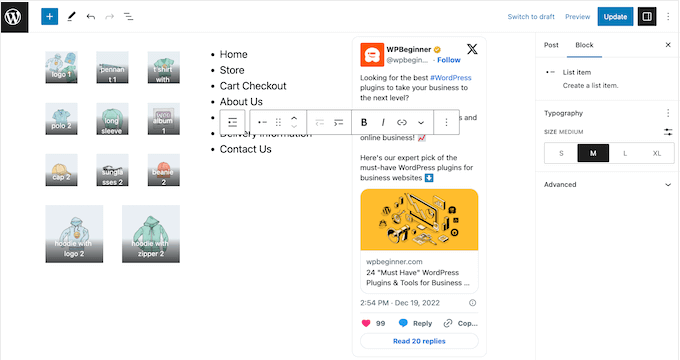Viewport: 680px width, 360px height.
Task: Open the document list view
Action: 128,17
